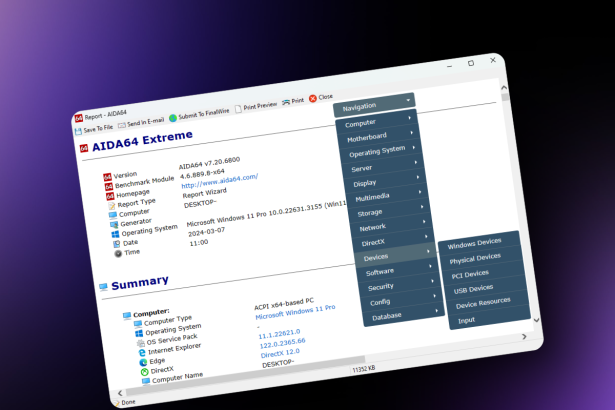This screenshot has height=410, width=615.
Task: Expand the Server submenu arrow
Action: 416,162
